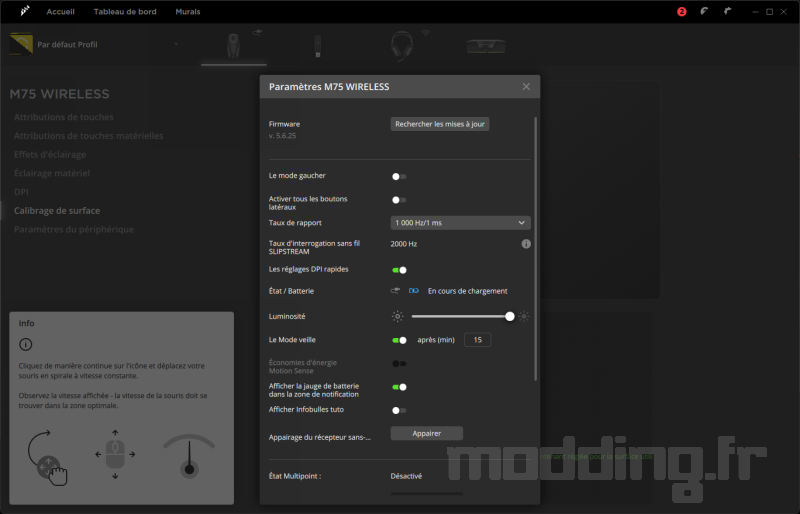Select Attributions de touches matérielles
The width and height of the screenshot is (800, 514).
89,136
